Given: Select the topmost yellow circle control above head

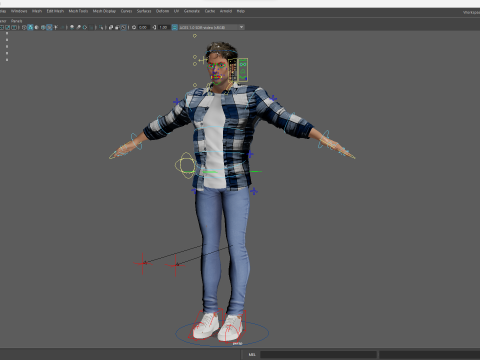Looking at the screenshot, I should (195, 36).
